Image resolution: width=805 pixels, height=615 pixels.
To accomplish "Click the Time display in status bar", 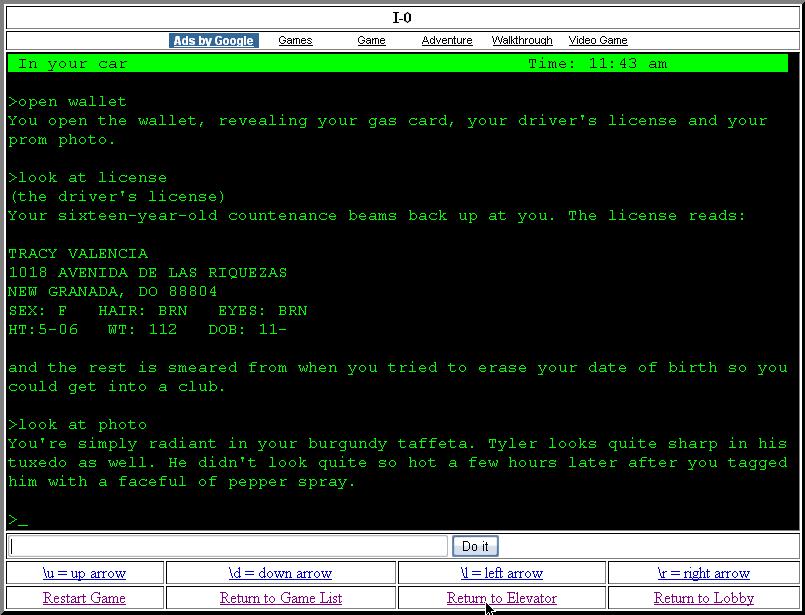I will coord(597,64).
